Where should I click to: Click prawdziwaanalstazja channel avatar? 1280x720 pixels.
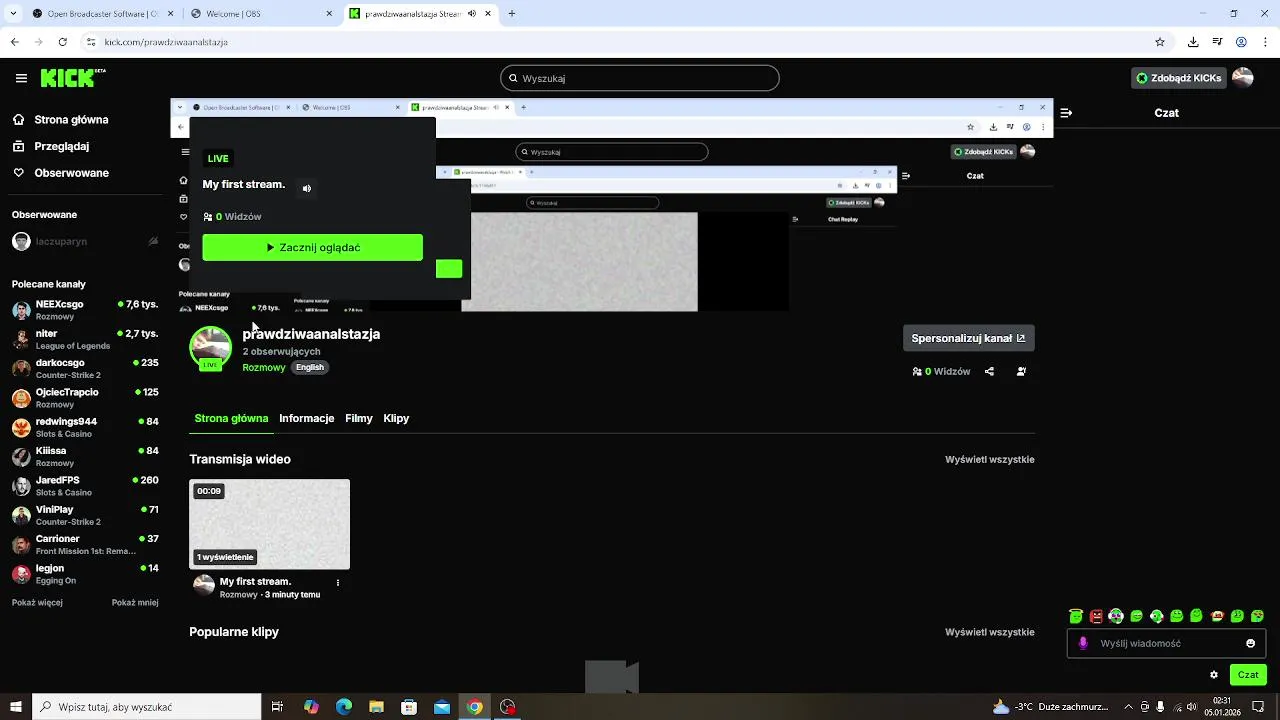[x=210, y=347]
